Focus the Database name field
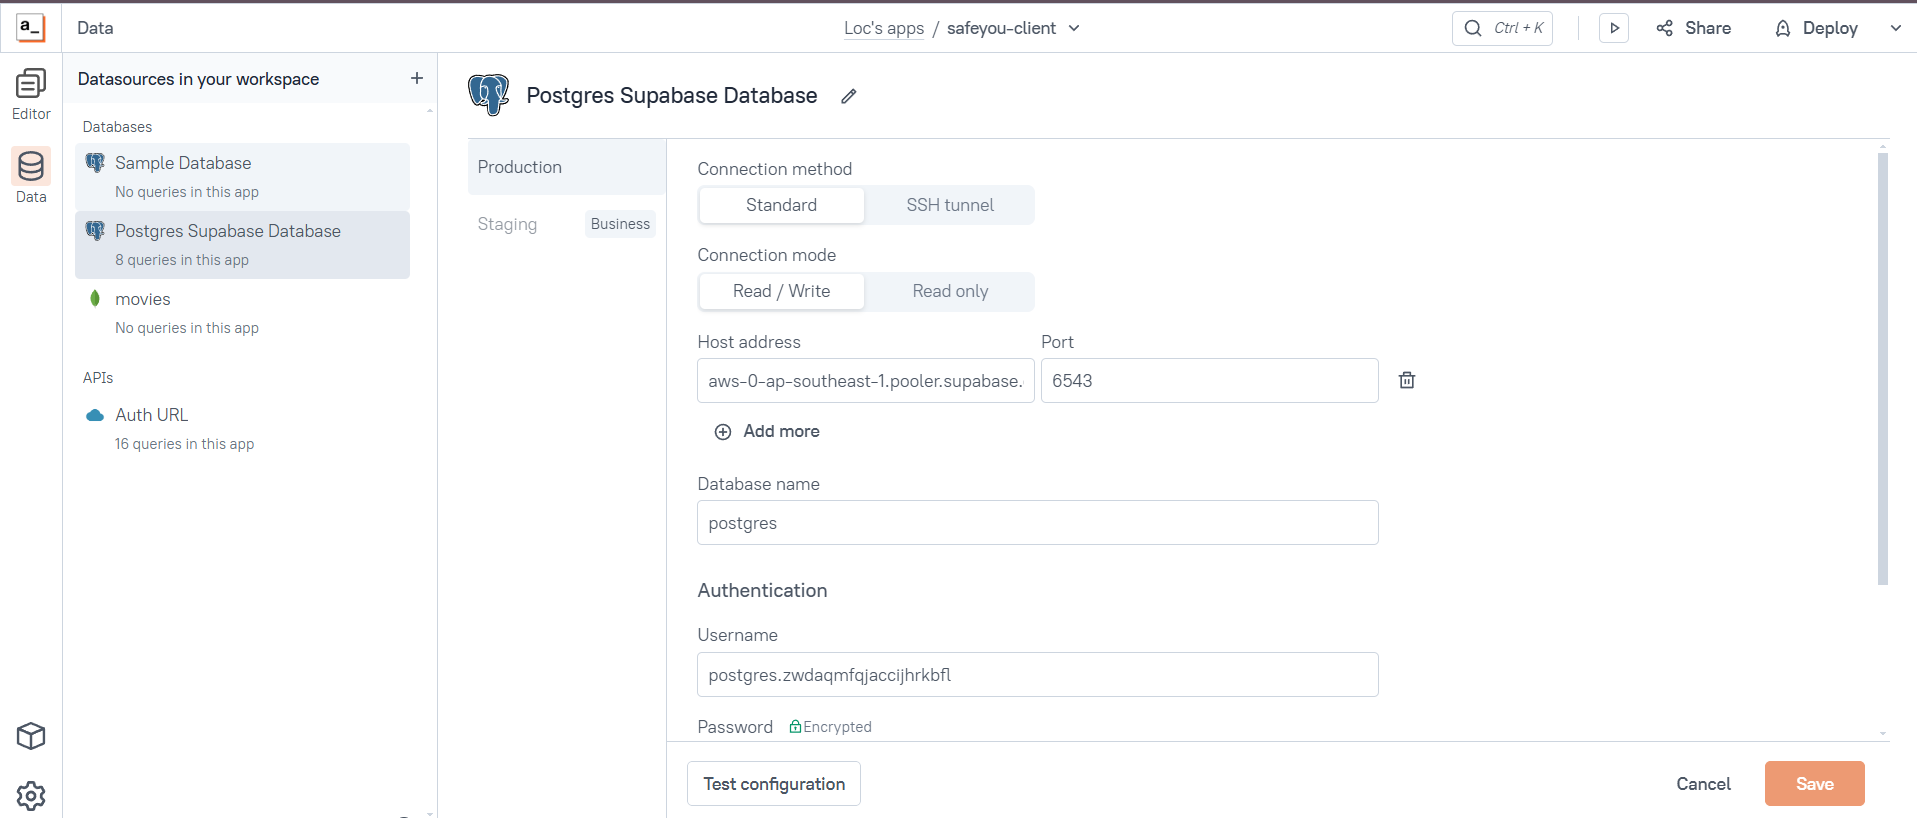This screenshot has width=1917, height=818. (1038, 523)
